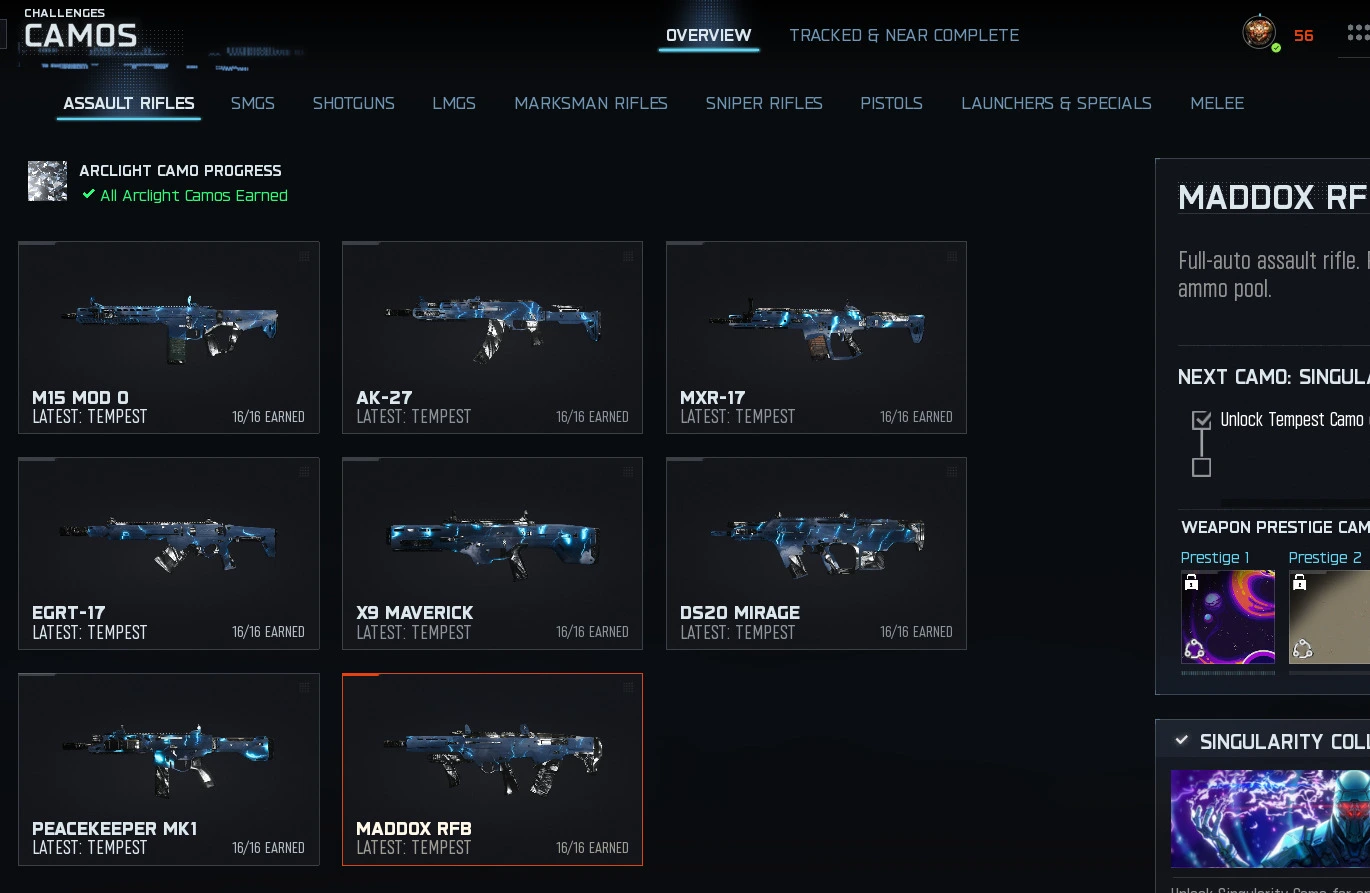Open the Tracked & Near Complete tab

[904, 35]
